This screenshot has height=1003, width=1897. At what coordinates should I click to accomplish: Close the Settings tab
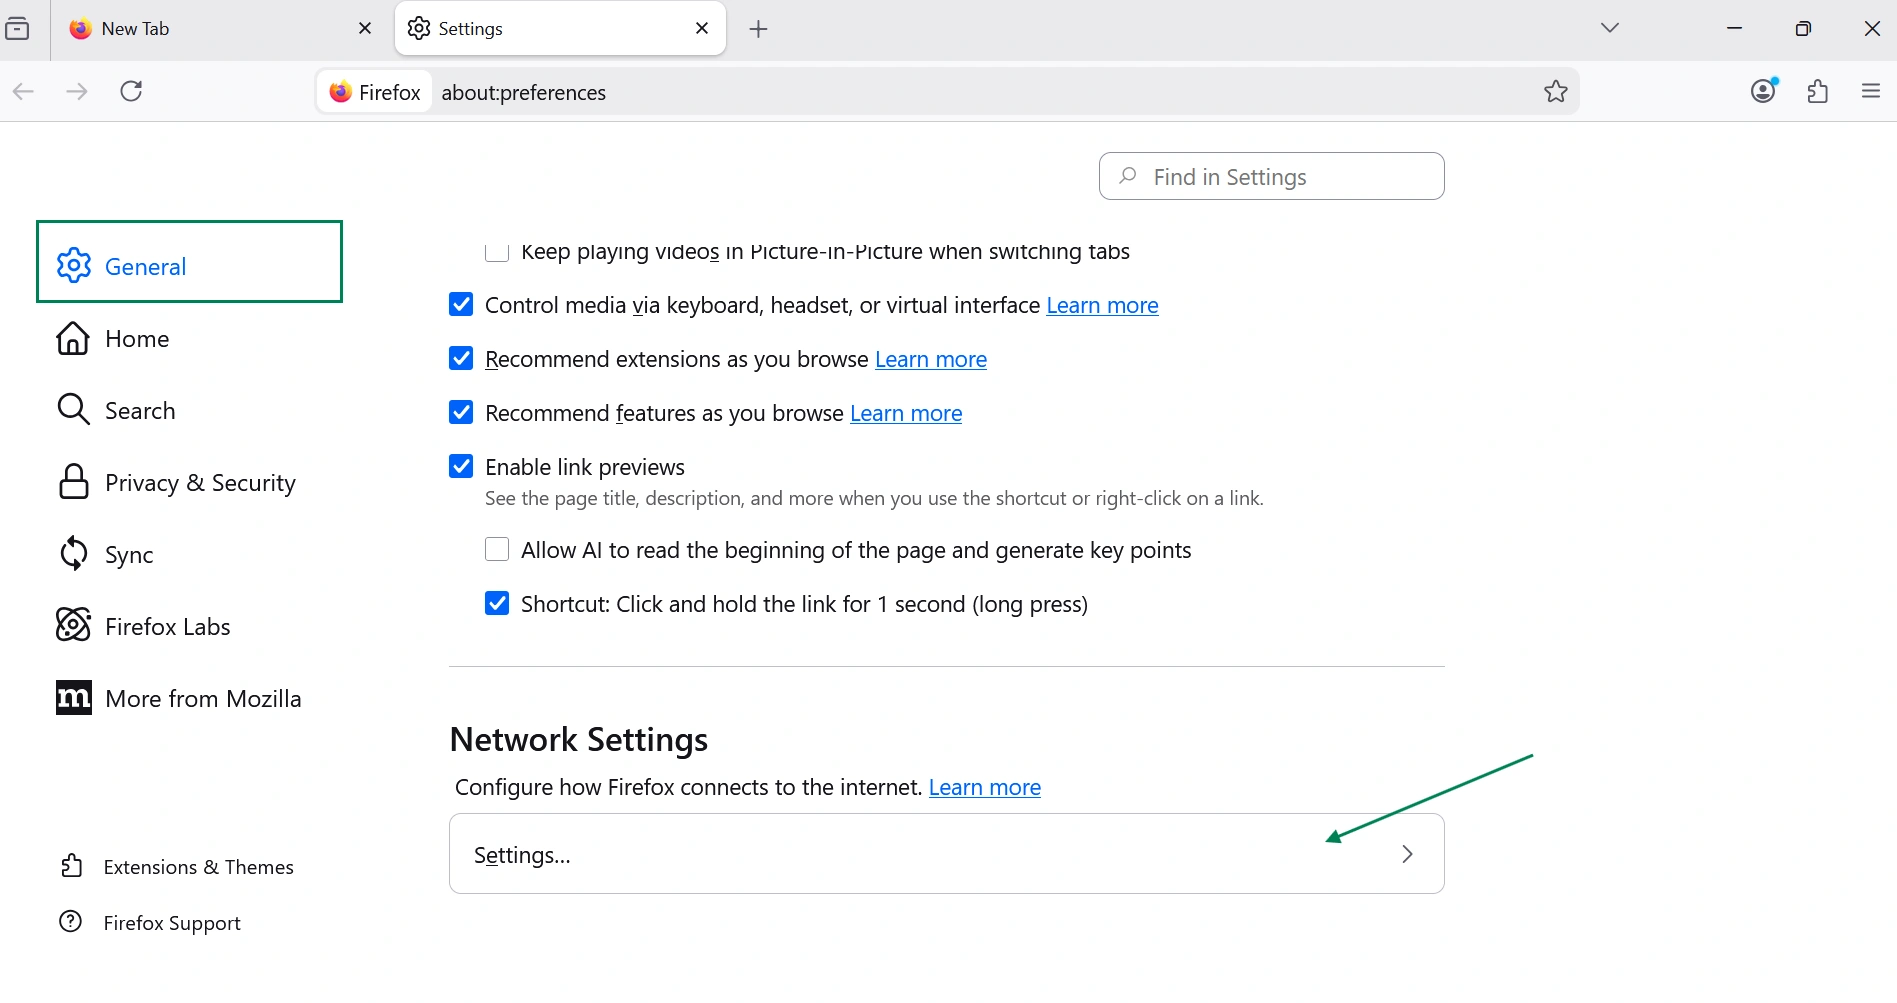702,28
